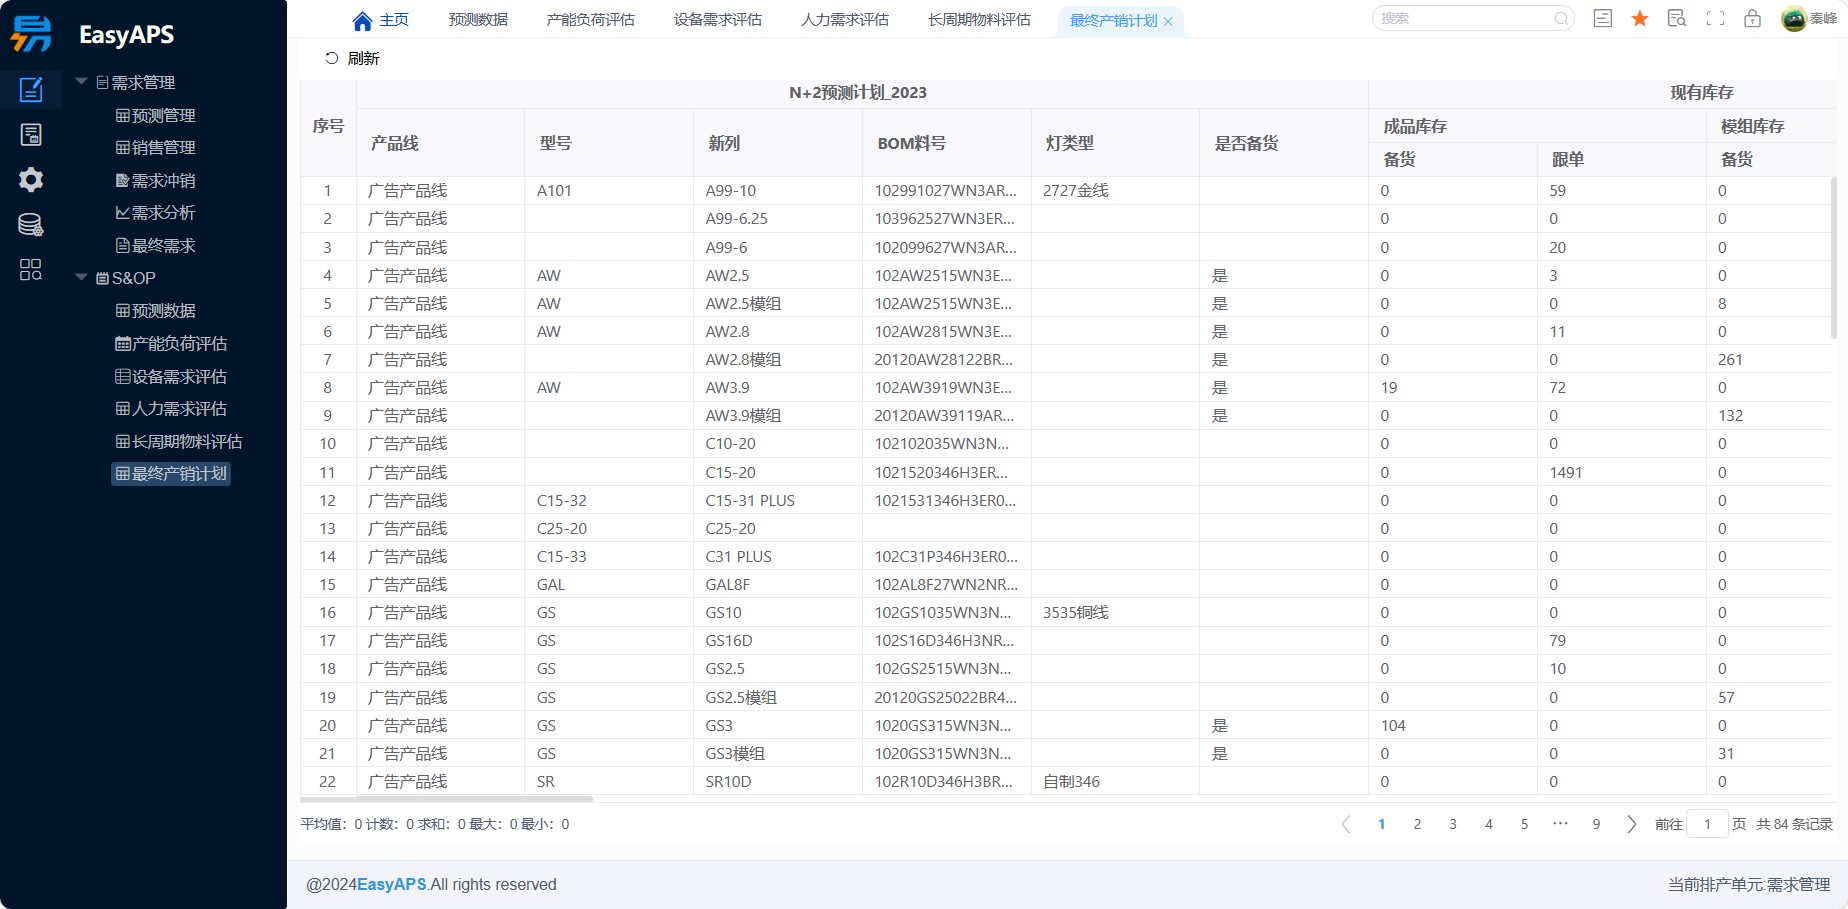Viewport: 1848px width, 909px height.
Task: Open the settings gear in left sidebar
Action: click(31, 180)
